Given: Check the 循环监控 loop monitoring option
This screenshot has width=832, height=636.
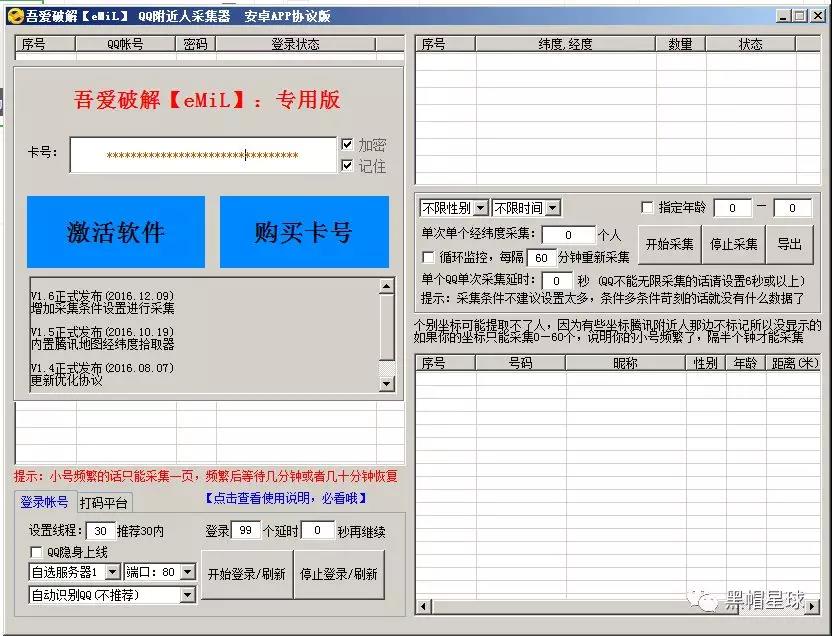Looking at the screenshot, I should (427, 256).
